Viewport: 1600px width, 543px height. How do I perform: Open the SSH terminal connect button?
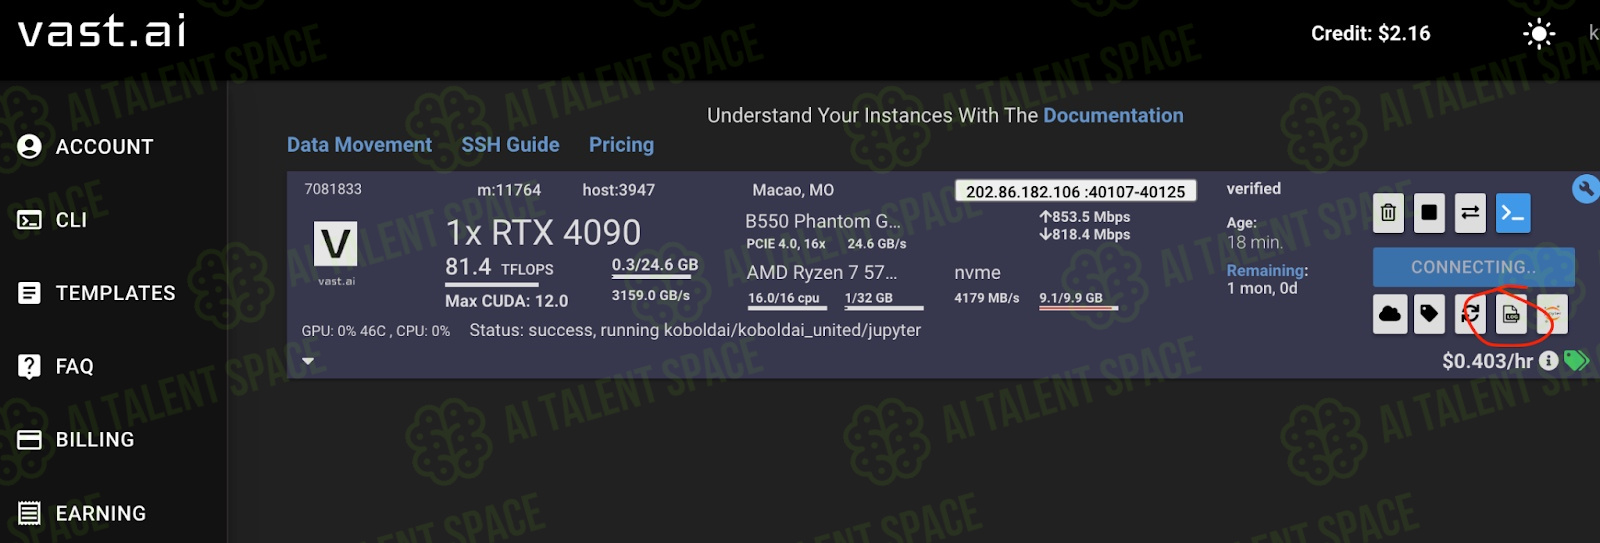coord(1513,213)
